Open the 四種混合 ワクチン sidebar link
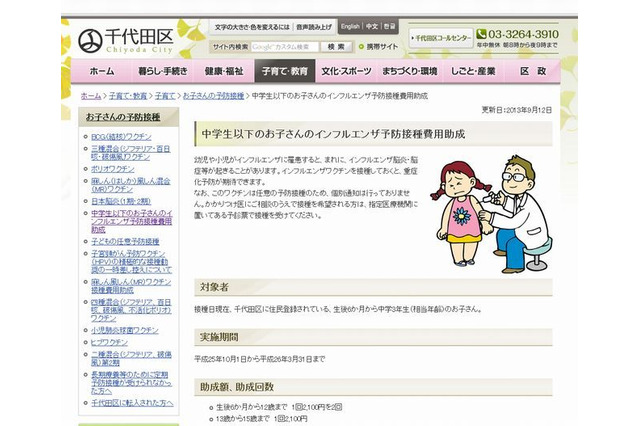Screen dimensions: 640x426 pyautogui.click(x=131, y=310)
